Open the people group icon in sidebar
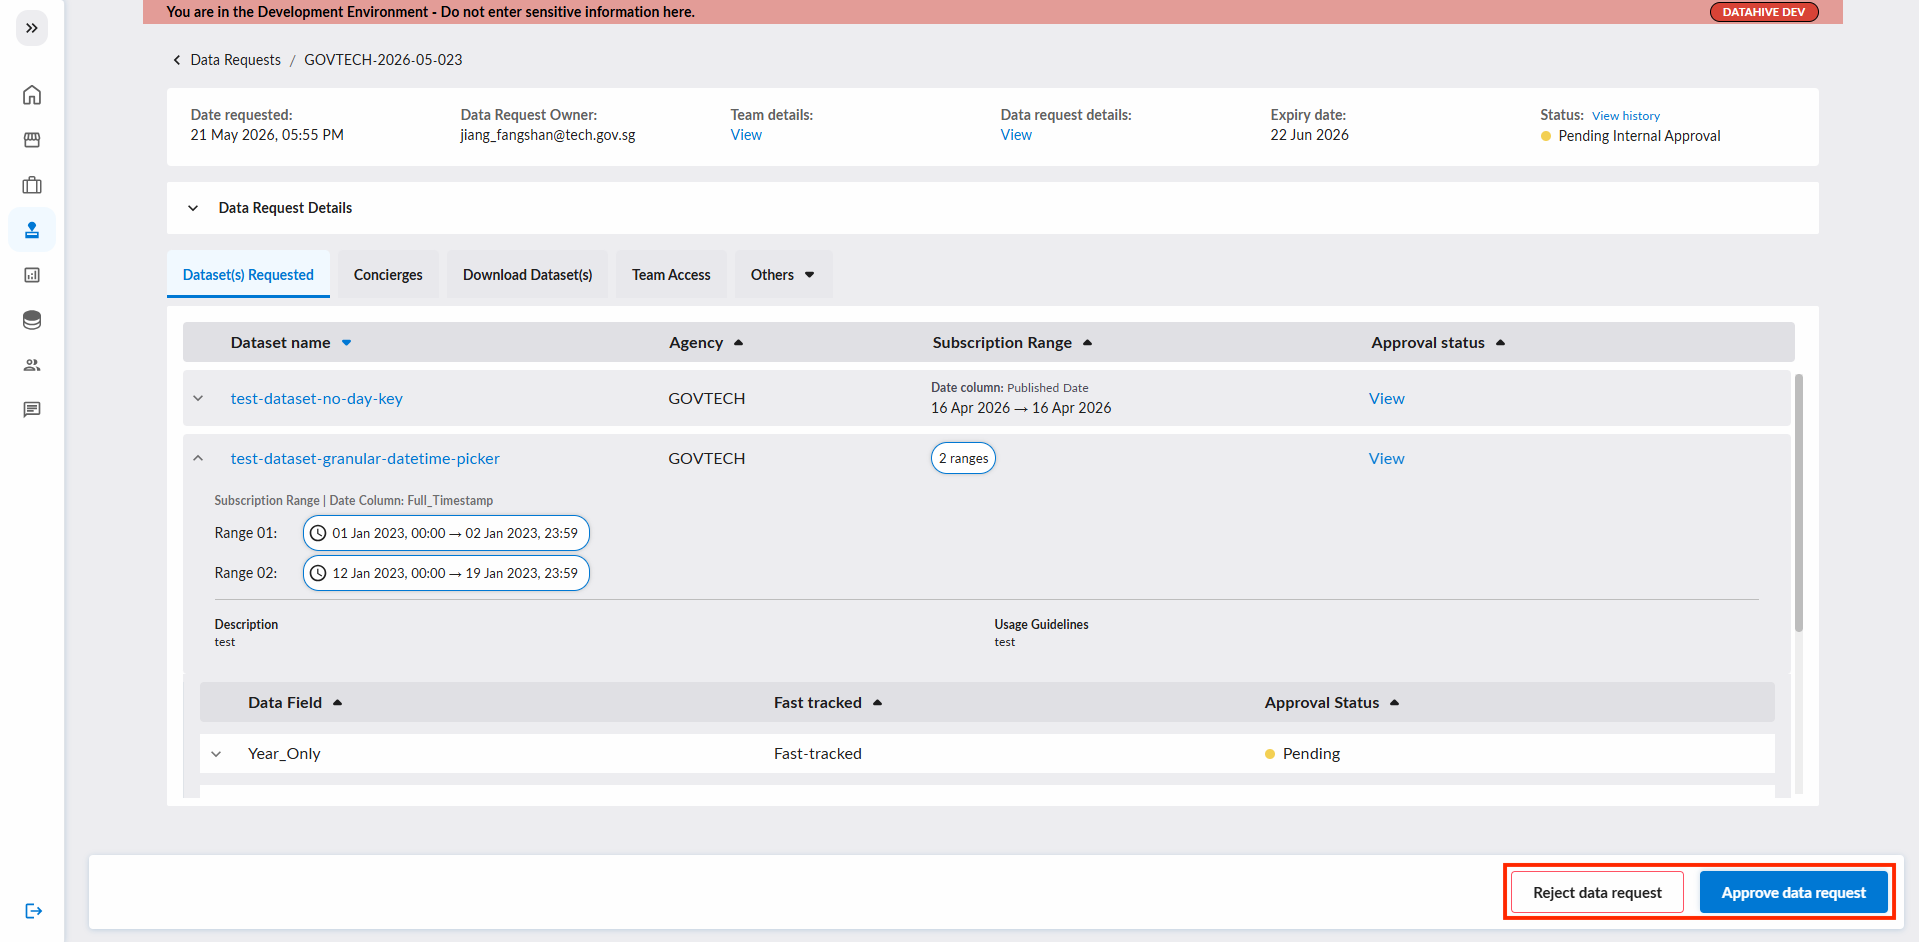 [32, 365]
